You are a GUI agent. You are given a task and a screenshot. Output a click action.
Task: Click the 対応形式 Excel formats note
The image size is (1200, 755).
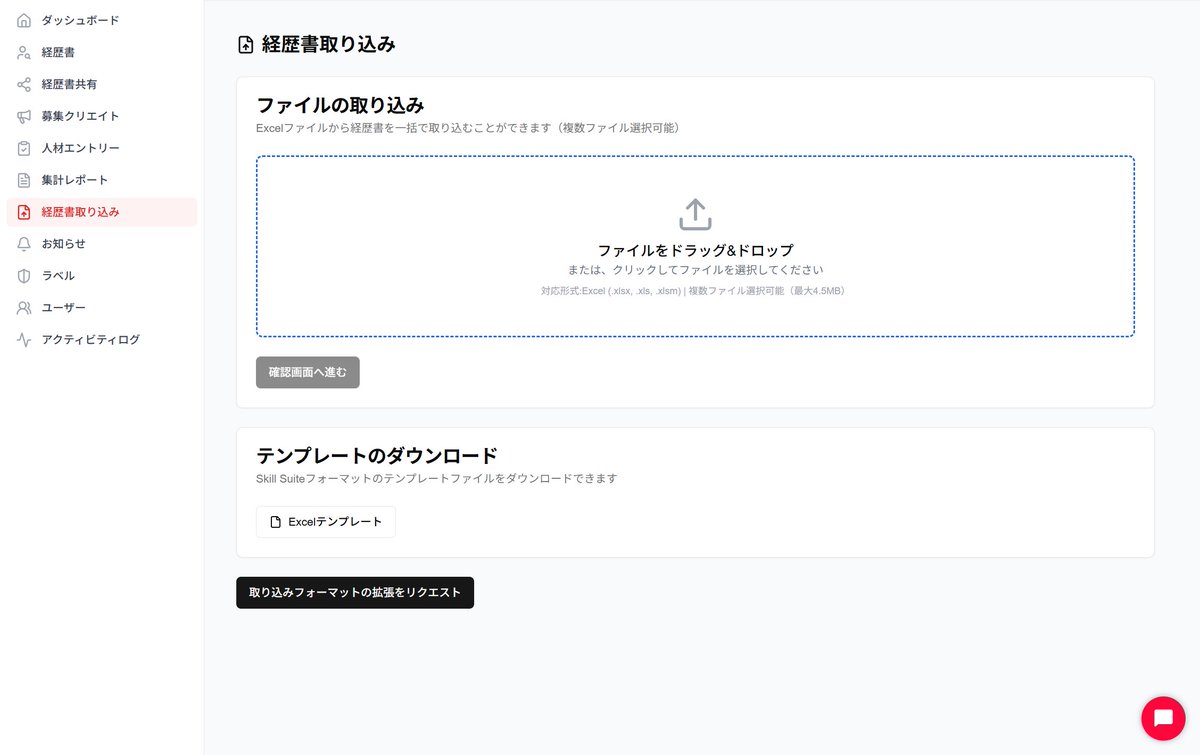695,291
